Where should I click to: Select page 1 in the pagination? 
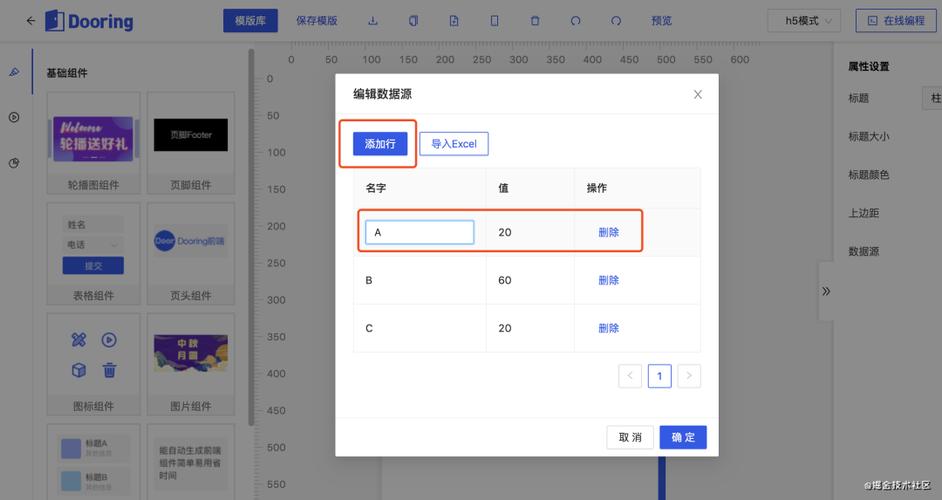(659, 376)
